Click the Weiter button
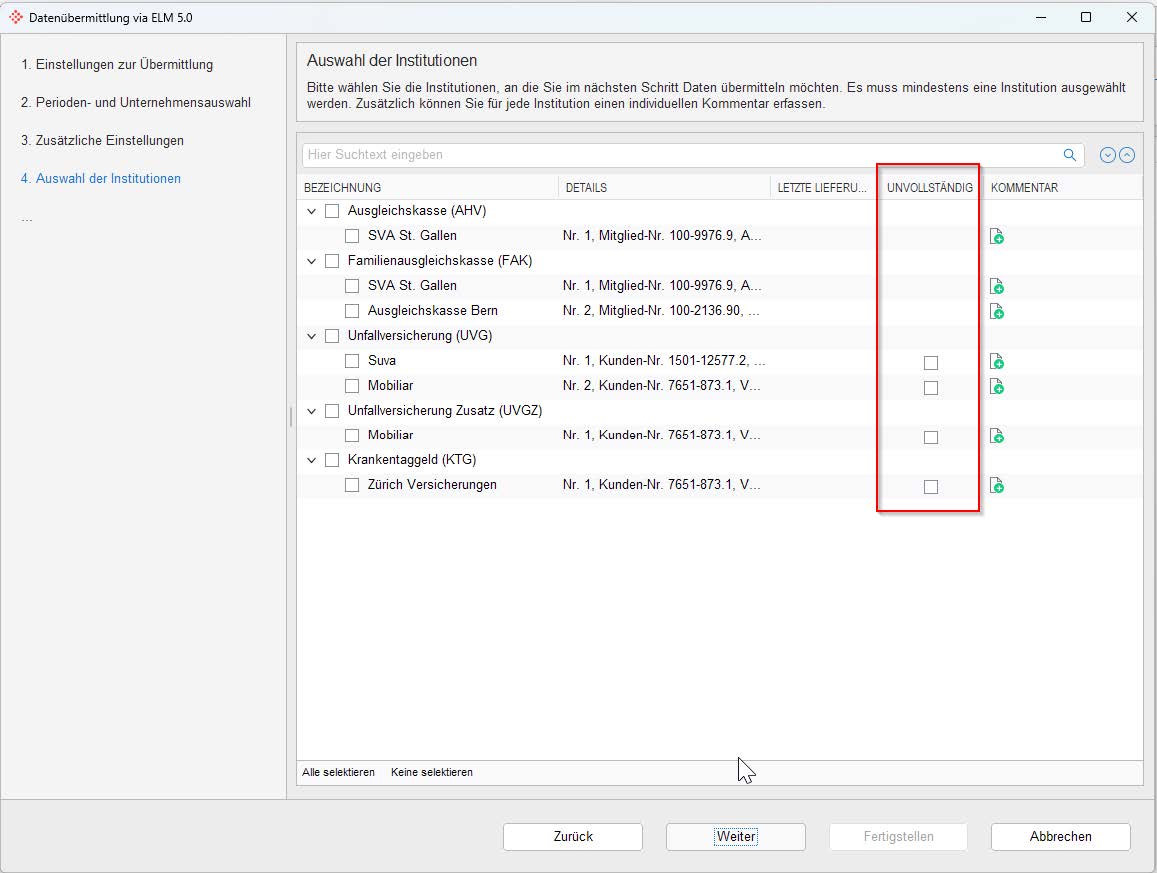The width and height of the screenshot is (1157, 873). click(735, 837)
